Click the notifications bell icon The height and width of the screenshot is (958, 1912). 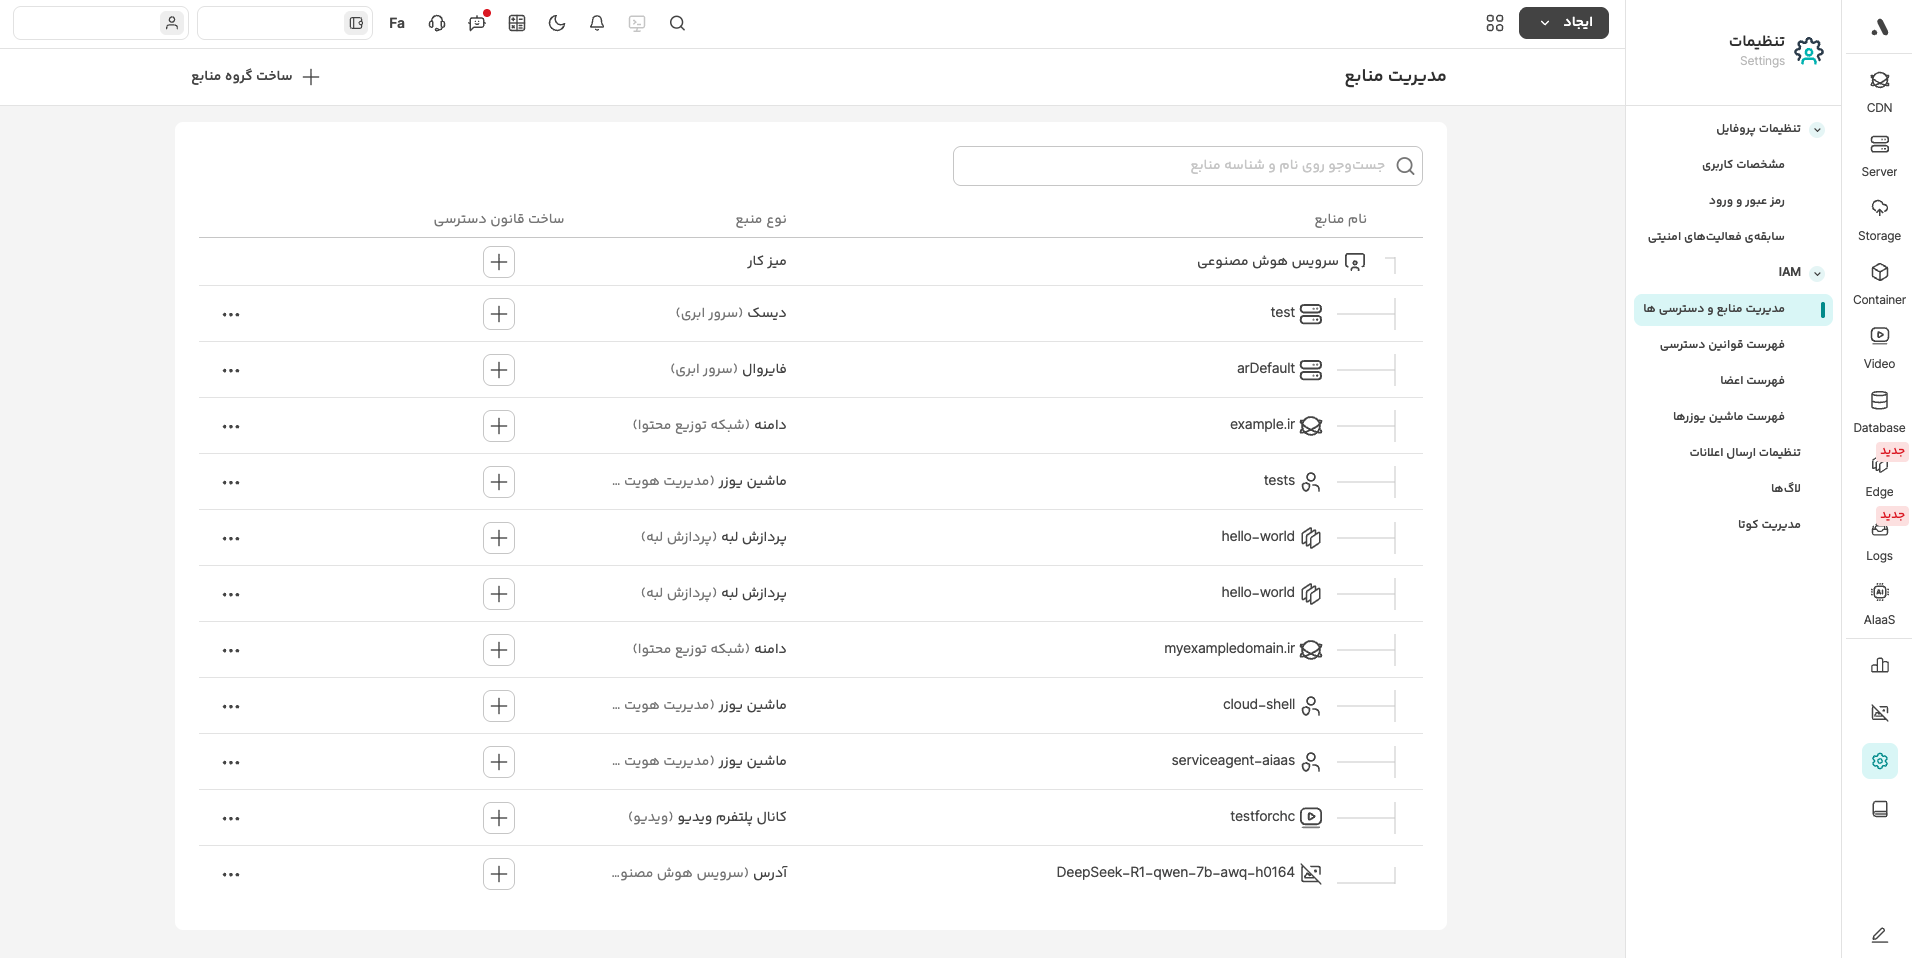pos(597,23)
